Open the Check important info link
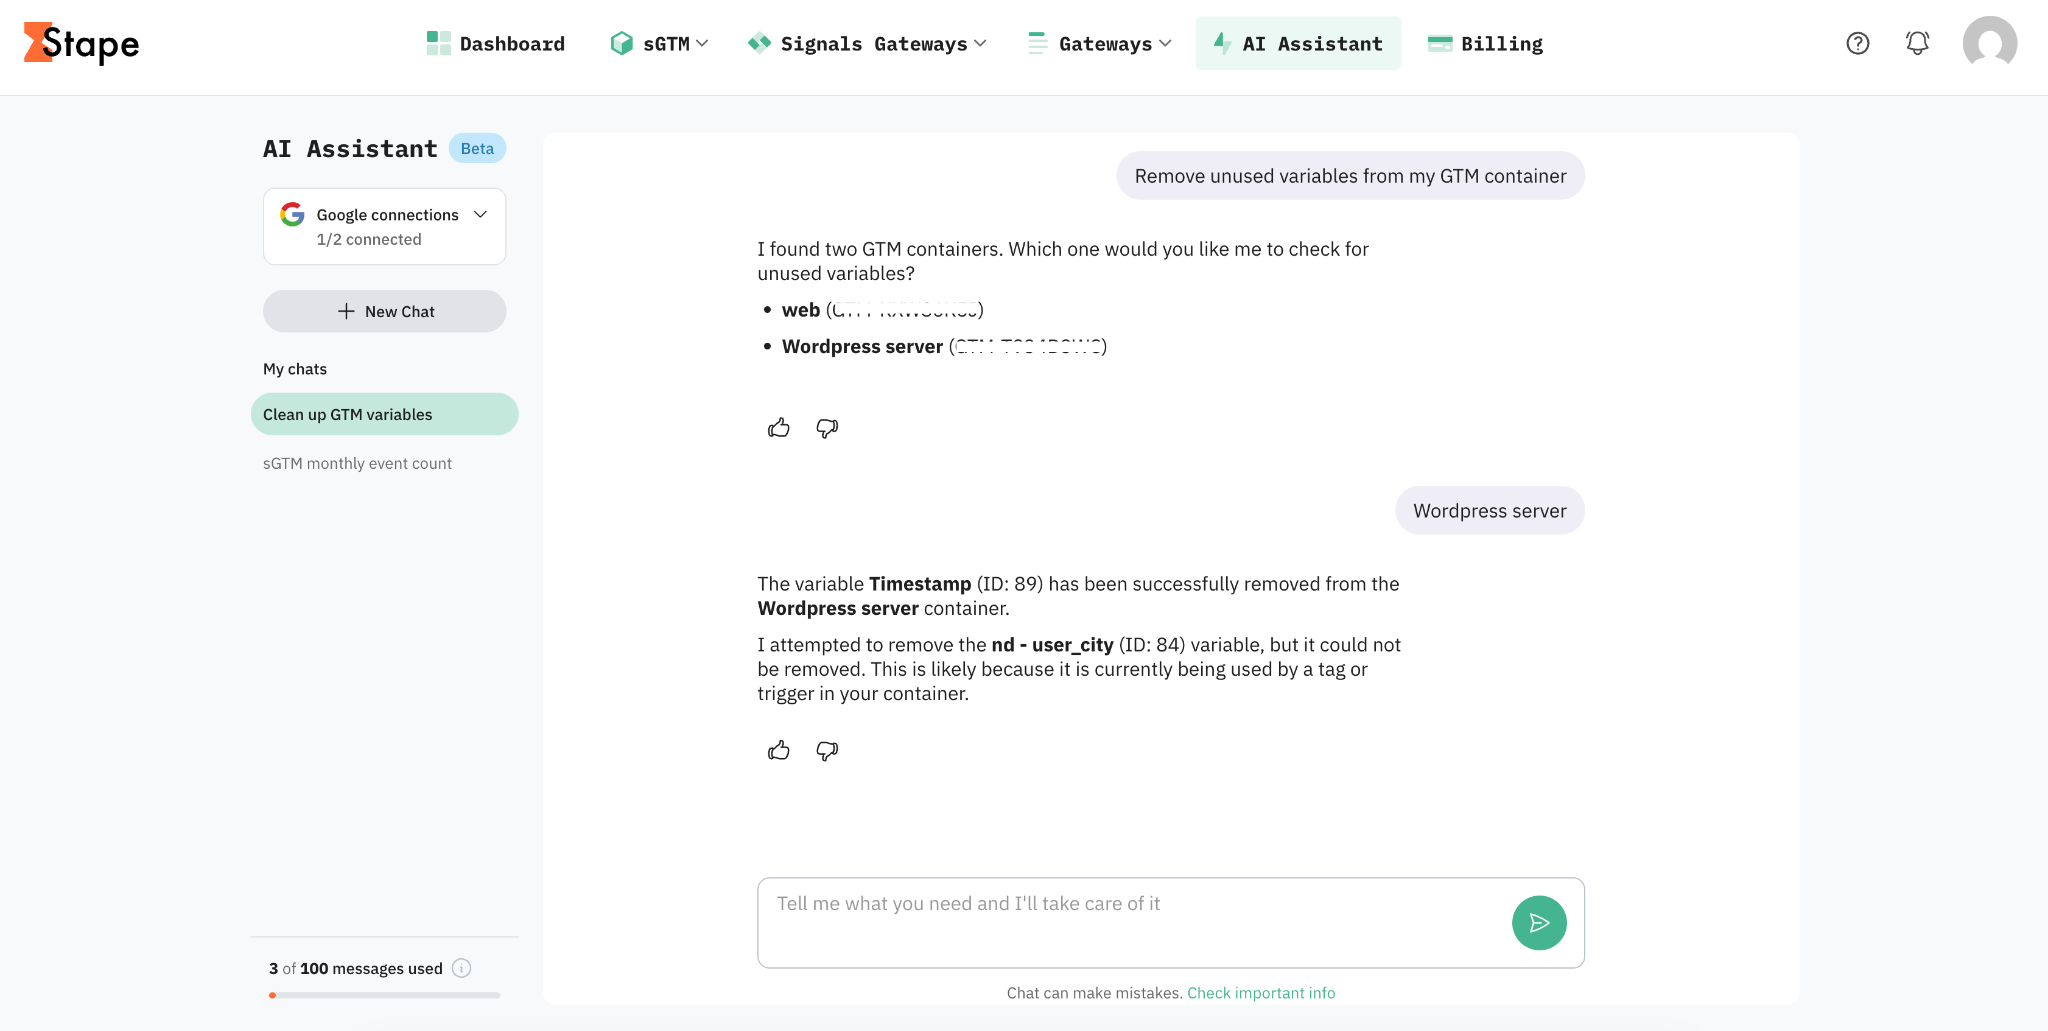 [1261, 993]
